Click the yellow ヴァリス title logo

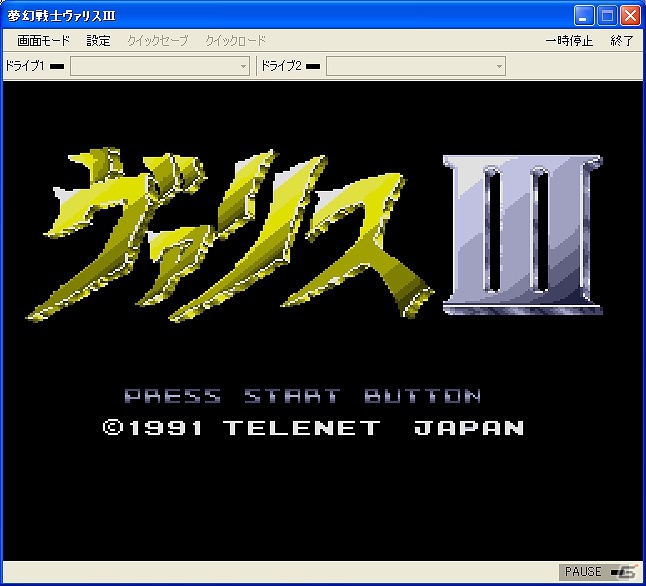click(229, 235)
